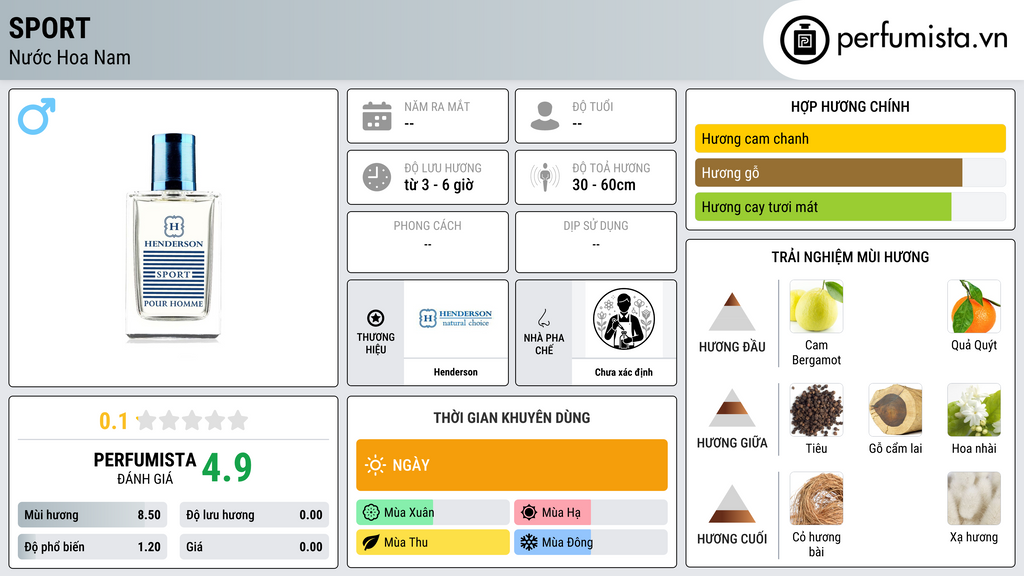The image size is (1024, 576).
Task: Click the flower icon beside Mùa Xuân
Action: pos(371,512)
